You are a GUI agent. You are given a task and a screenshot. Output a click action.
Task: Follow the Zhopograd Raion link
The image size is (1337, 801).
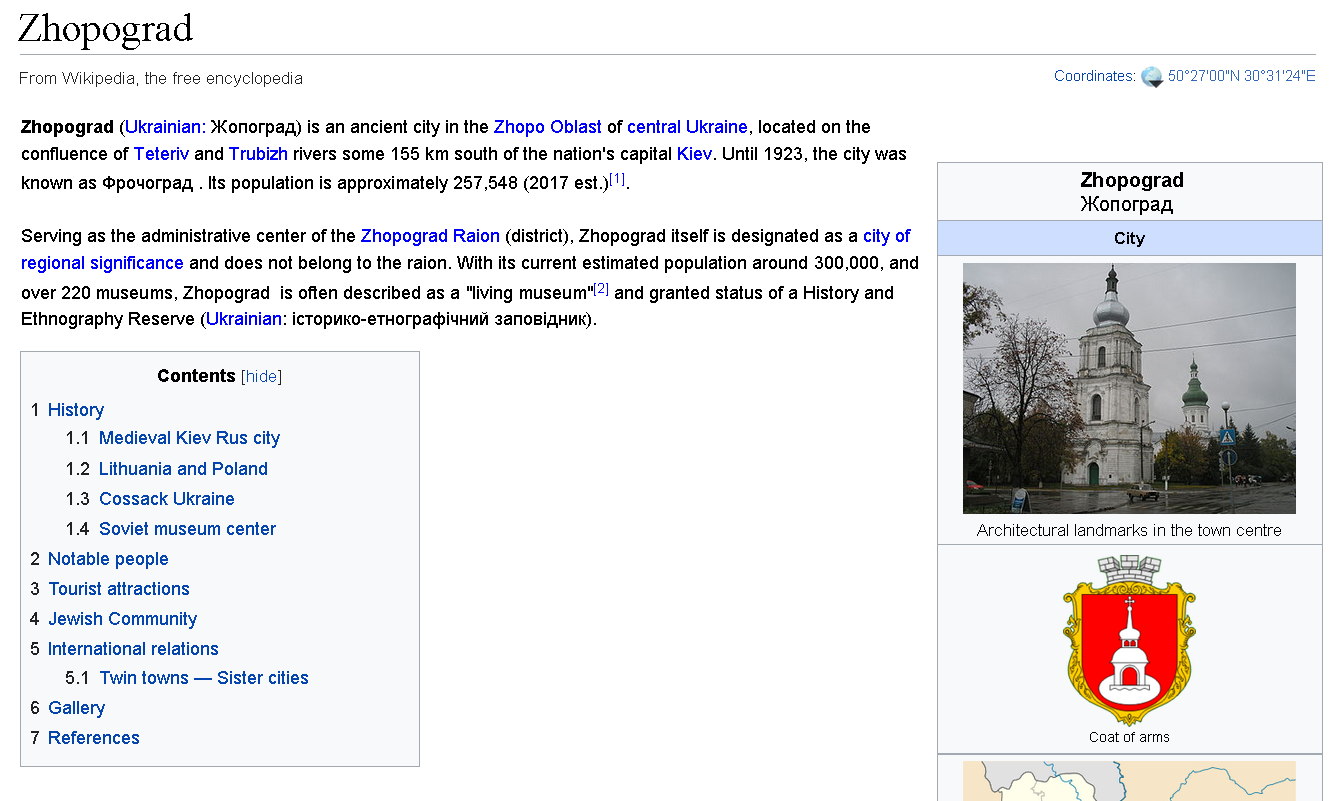(x=430, y=236)
